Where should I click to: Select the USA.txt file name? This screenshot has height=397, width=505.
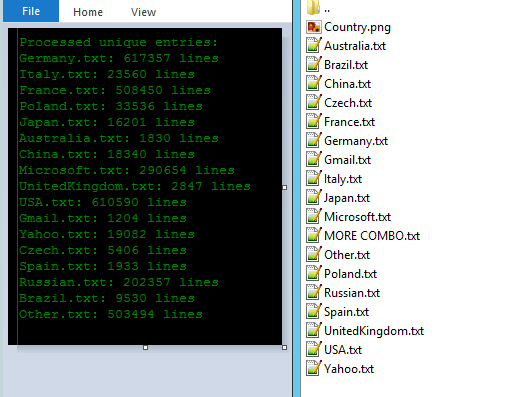[343, 350]
